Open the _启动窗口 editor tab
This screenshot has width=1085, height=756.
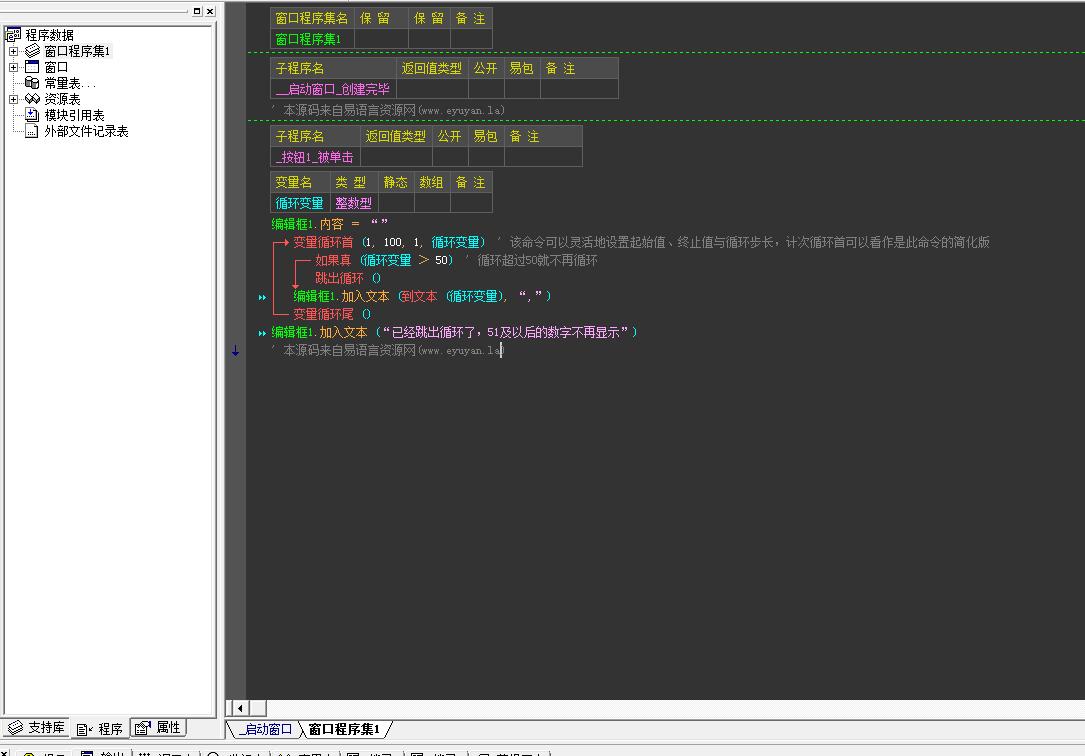tap(265, 729)
